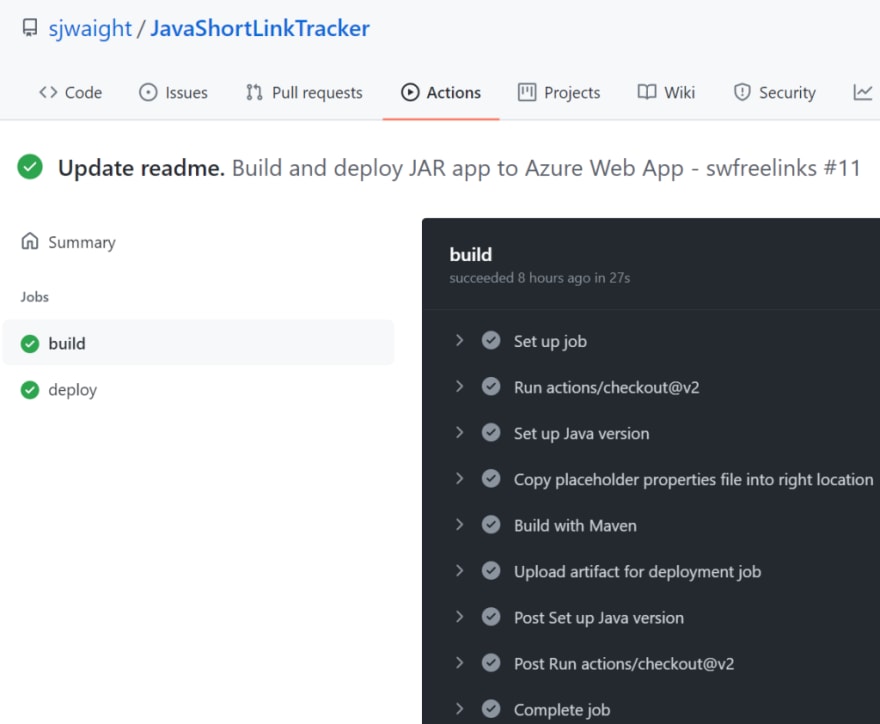Go to the run Summary

click(68, 242)
